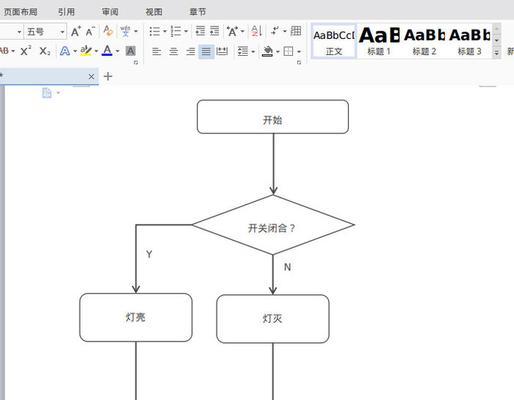
Task: Increase font size with the A+ icon
Action: click(76, 32)
